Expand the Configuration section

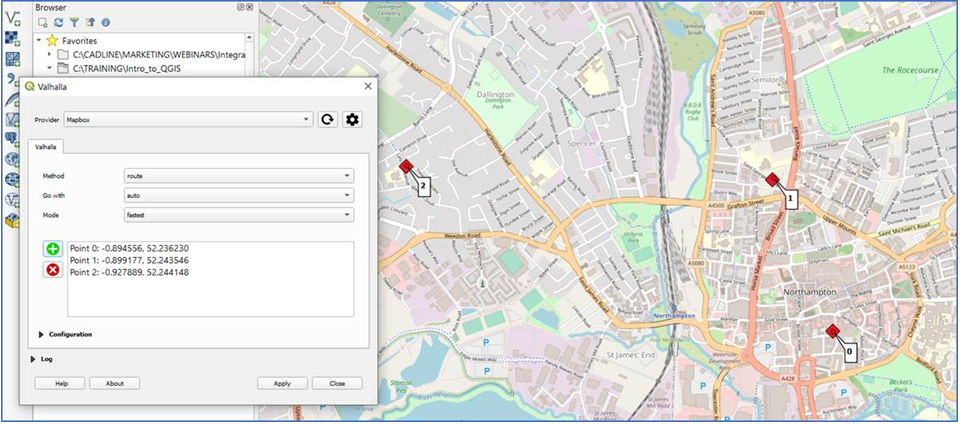click(x=41, y=334)
